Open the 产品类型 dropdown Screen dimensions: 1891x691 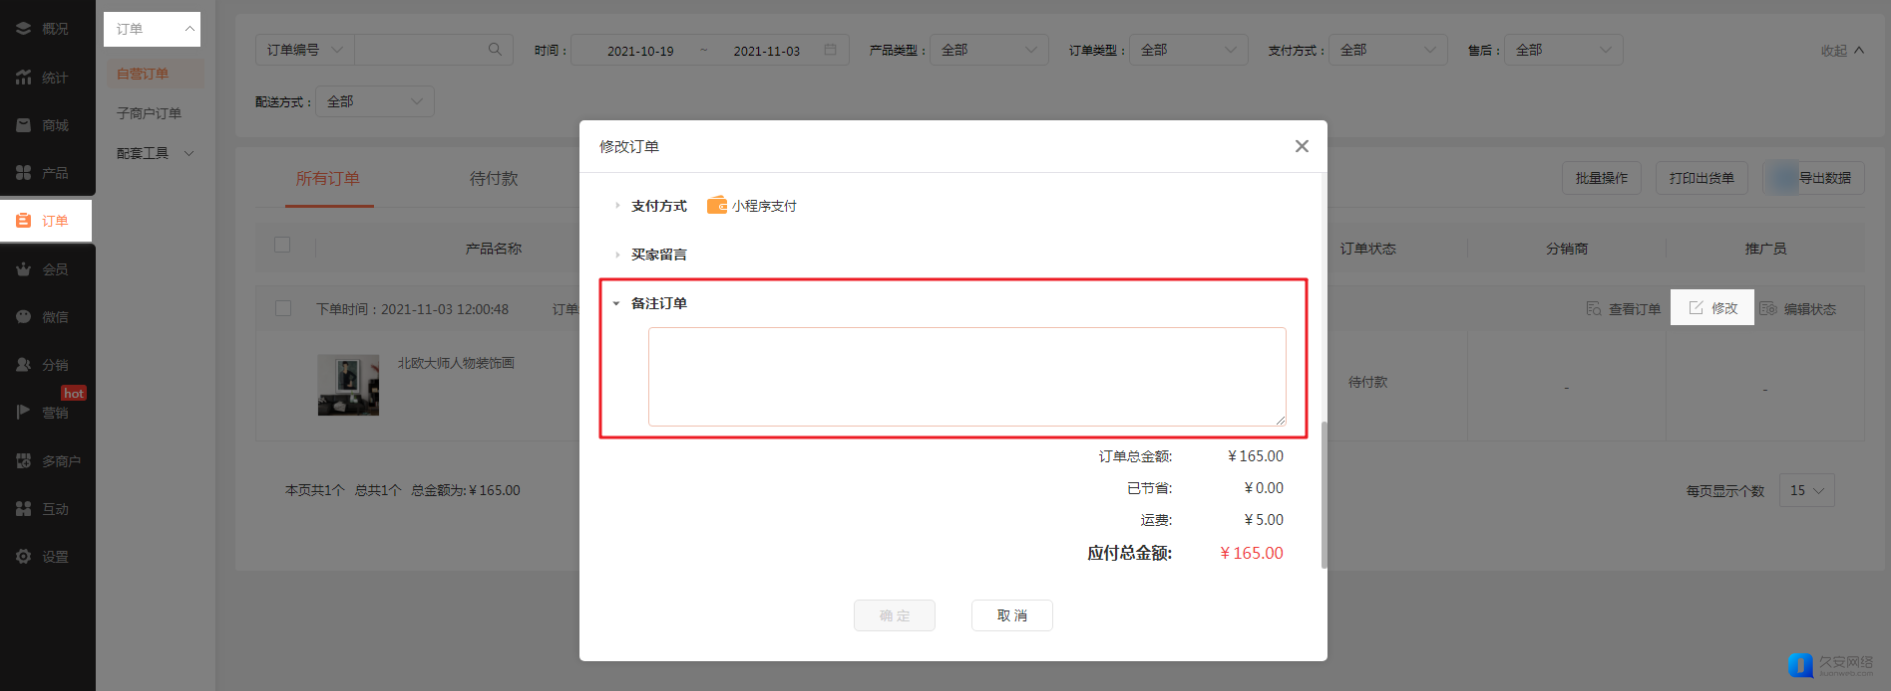(988, 50)
